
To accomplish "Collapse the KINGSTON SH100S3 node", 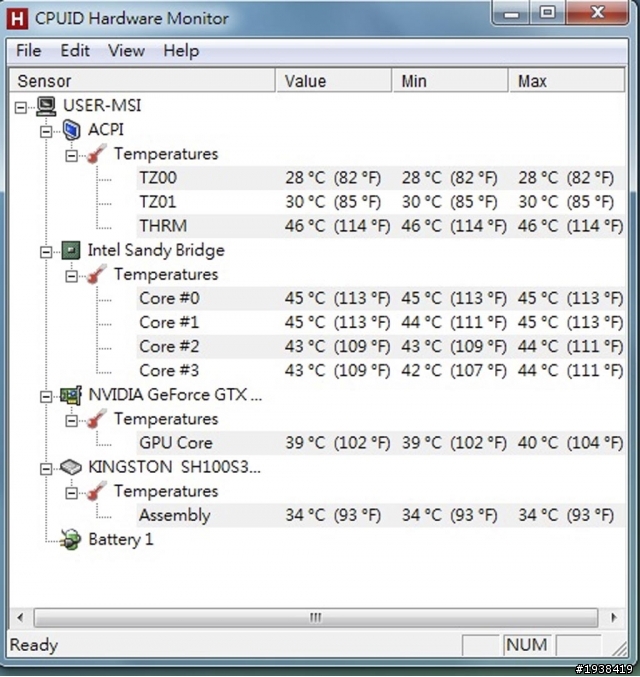I will pos(46,468).
